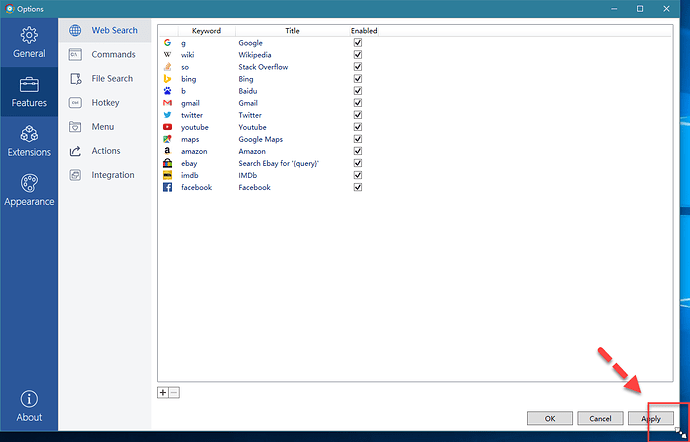This screenshot has width=690, height=442.
Task: Click the Options app icon in title bar
Action: pos(9,9)
